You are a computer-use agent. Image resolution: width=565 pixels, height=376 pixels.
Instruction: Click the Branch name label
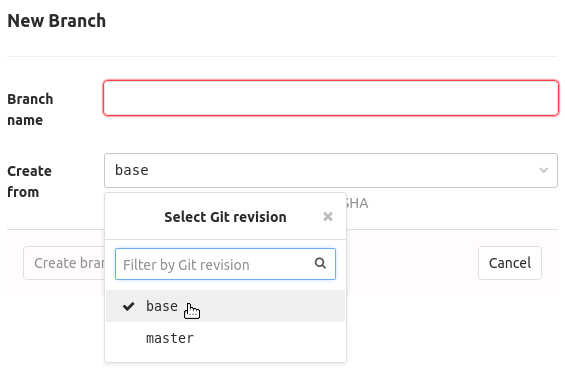[x=30, y=109]
